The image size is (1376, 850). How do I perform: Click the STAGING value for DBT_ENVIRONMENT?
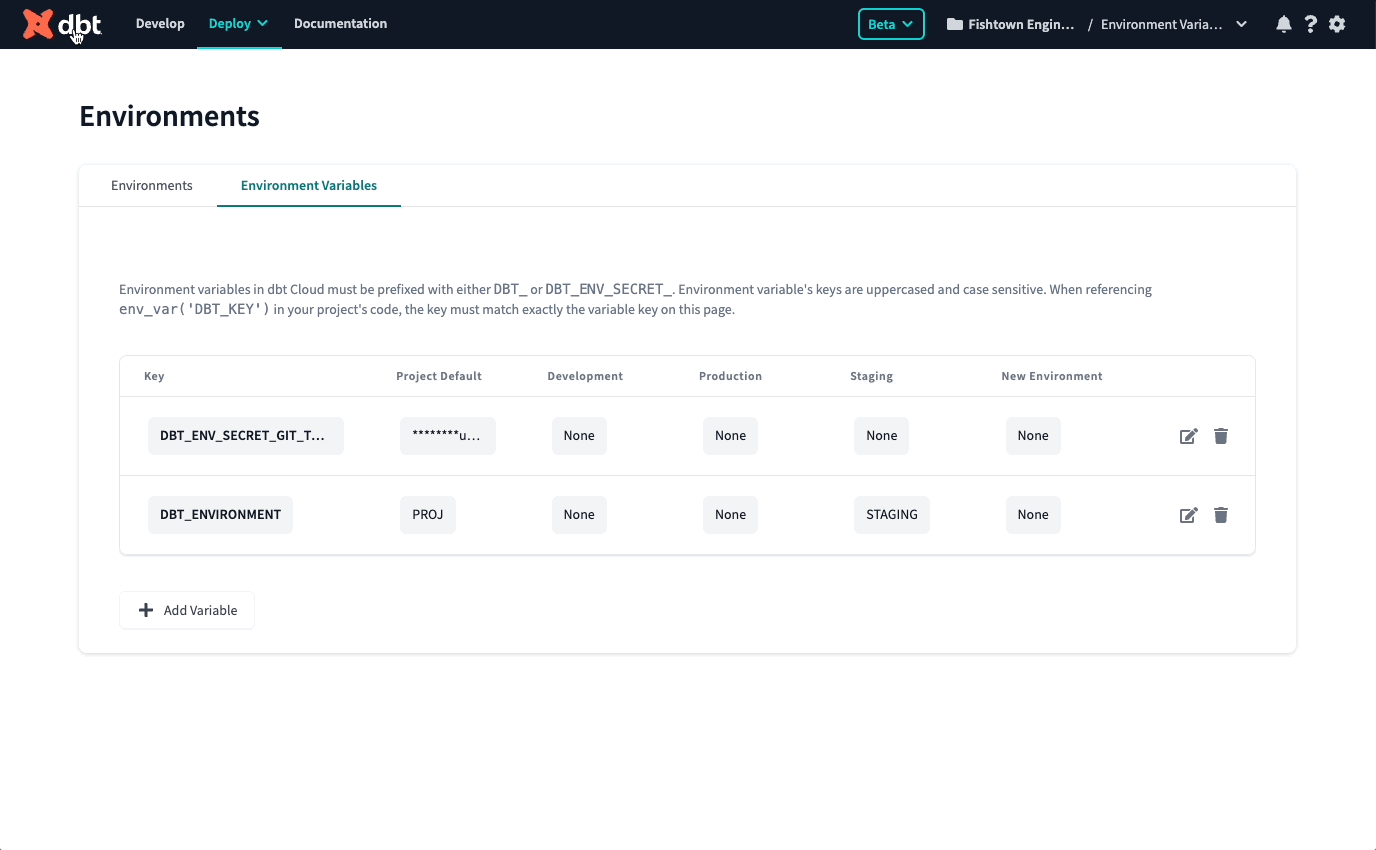click(891, 514)
